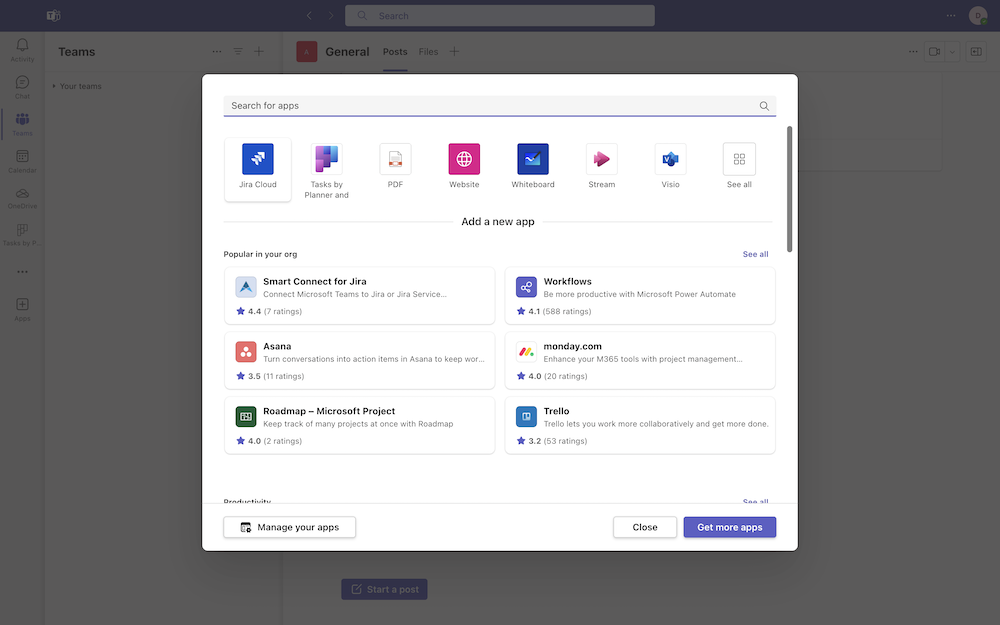Screen dimensions: 1000x625
Task: Switch to the Posts tab
Action: (395, 52)
